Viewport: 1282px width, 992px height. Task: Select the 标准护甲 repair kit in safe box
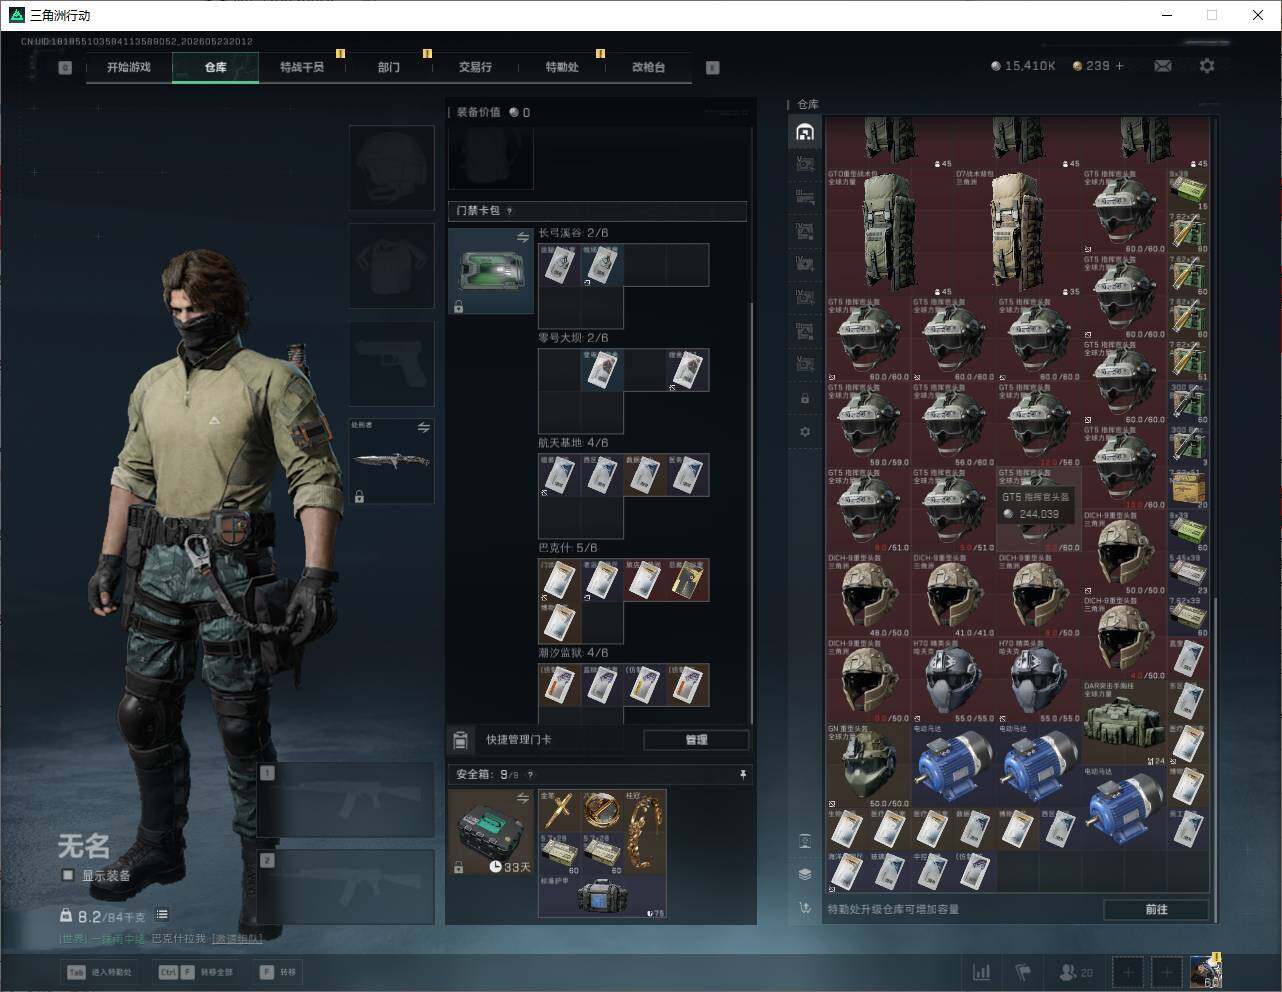click(602, 895)
